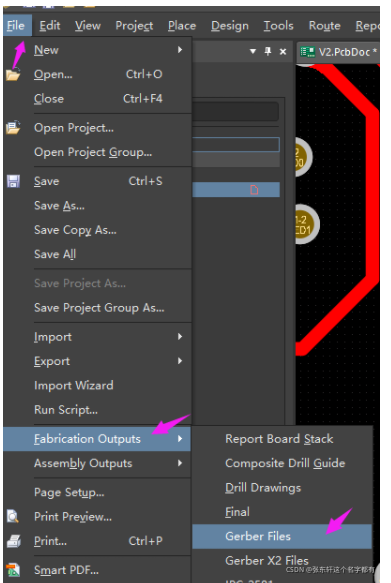Choose Print... entry
The image size is (391, 583).
pos(97,541)
